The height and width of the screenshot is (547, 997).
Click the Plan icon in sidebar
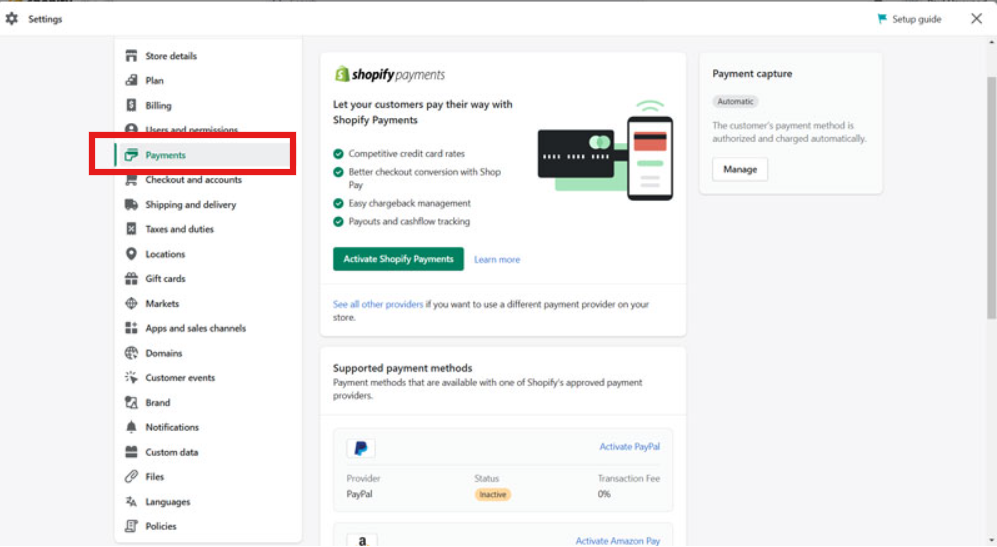[x=131, y=80]
